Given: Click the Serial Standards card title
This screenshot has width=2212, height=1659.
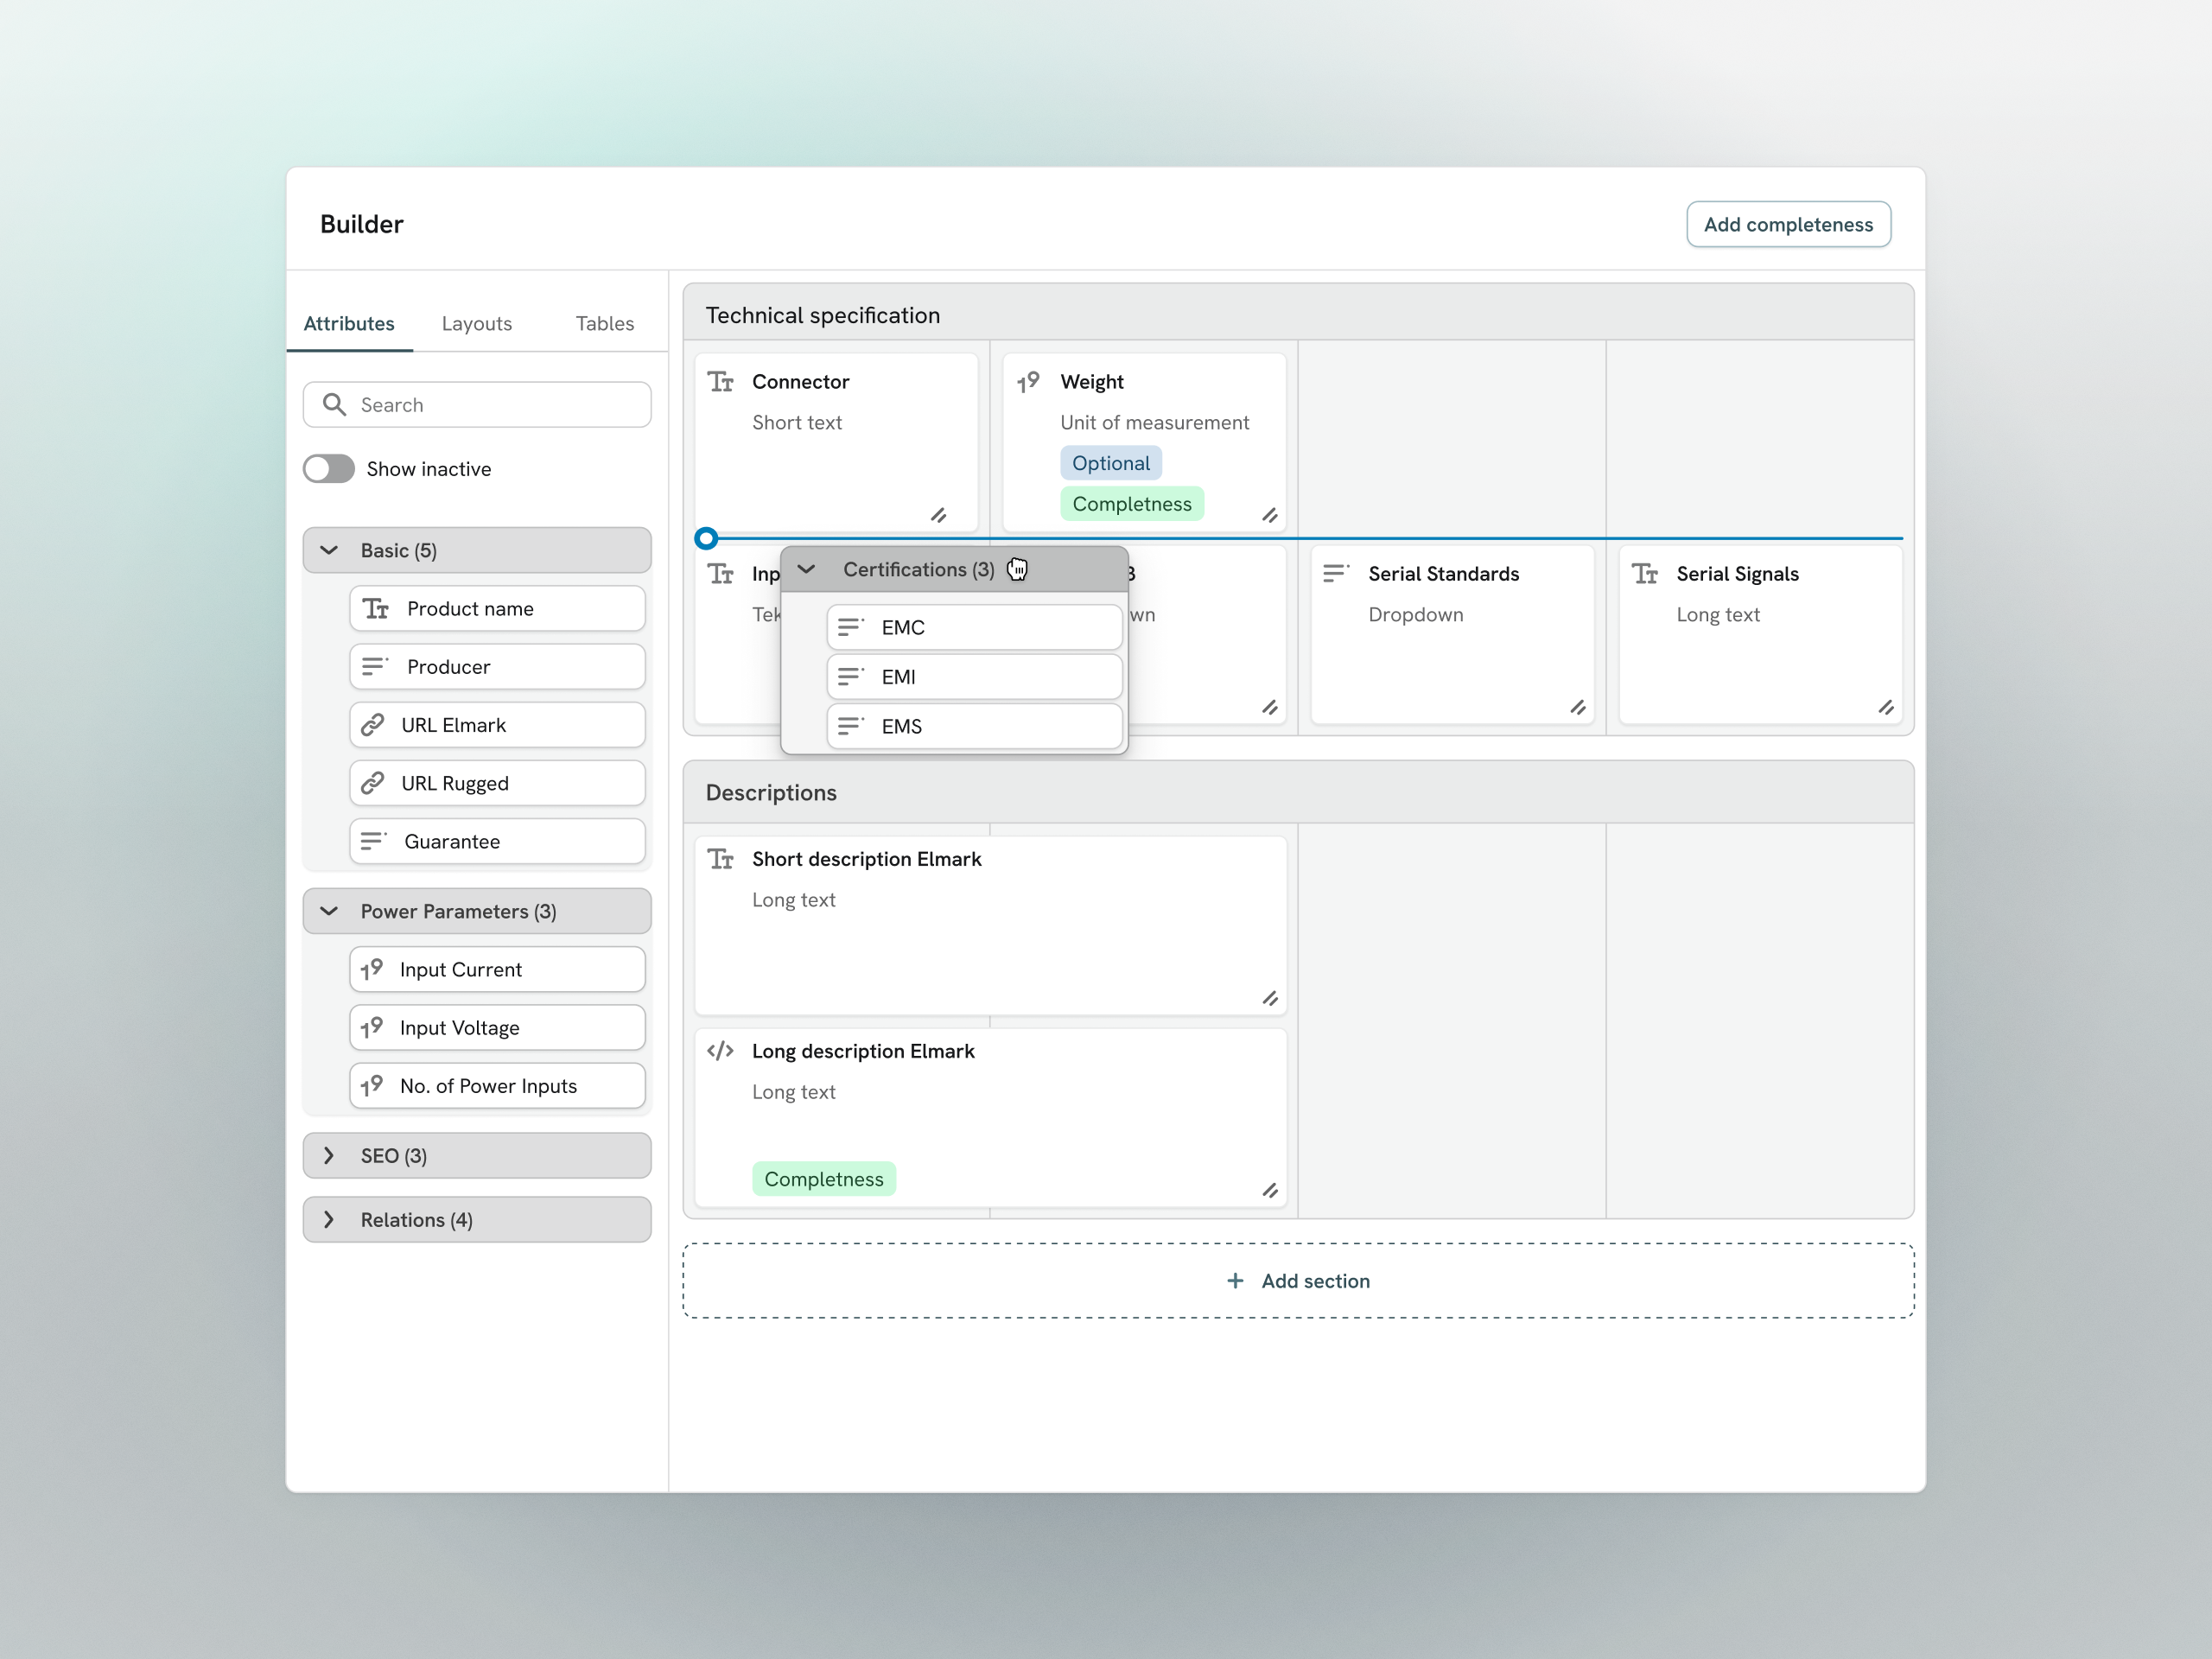Looking at the screenshot, I should click(1443, 574).
